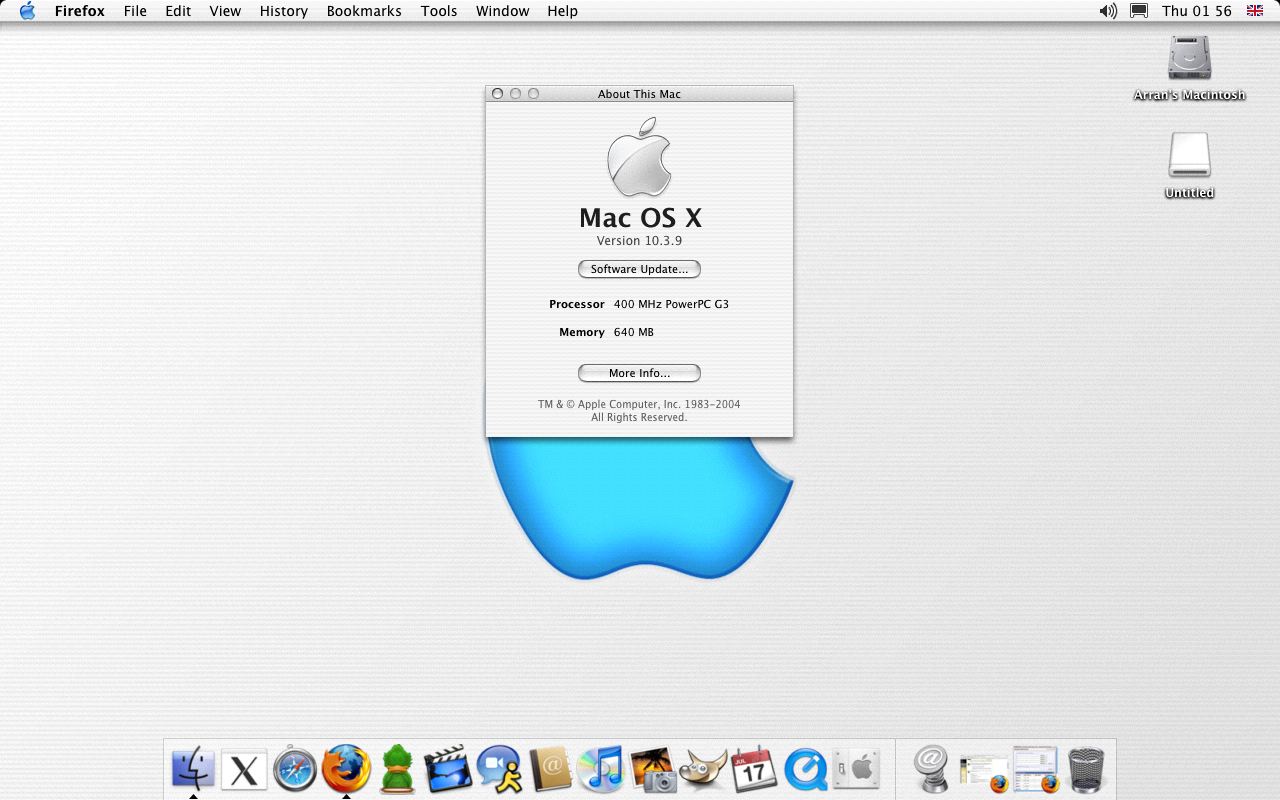Click Version 10.3.9 text

[x=639, y=241]
